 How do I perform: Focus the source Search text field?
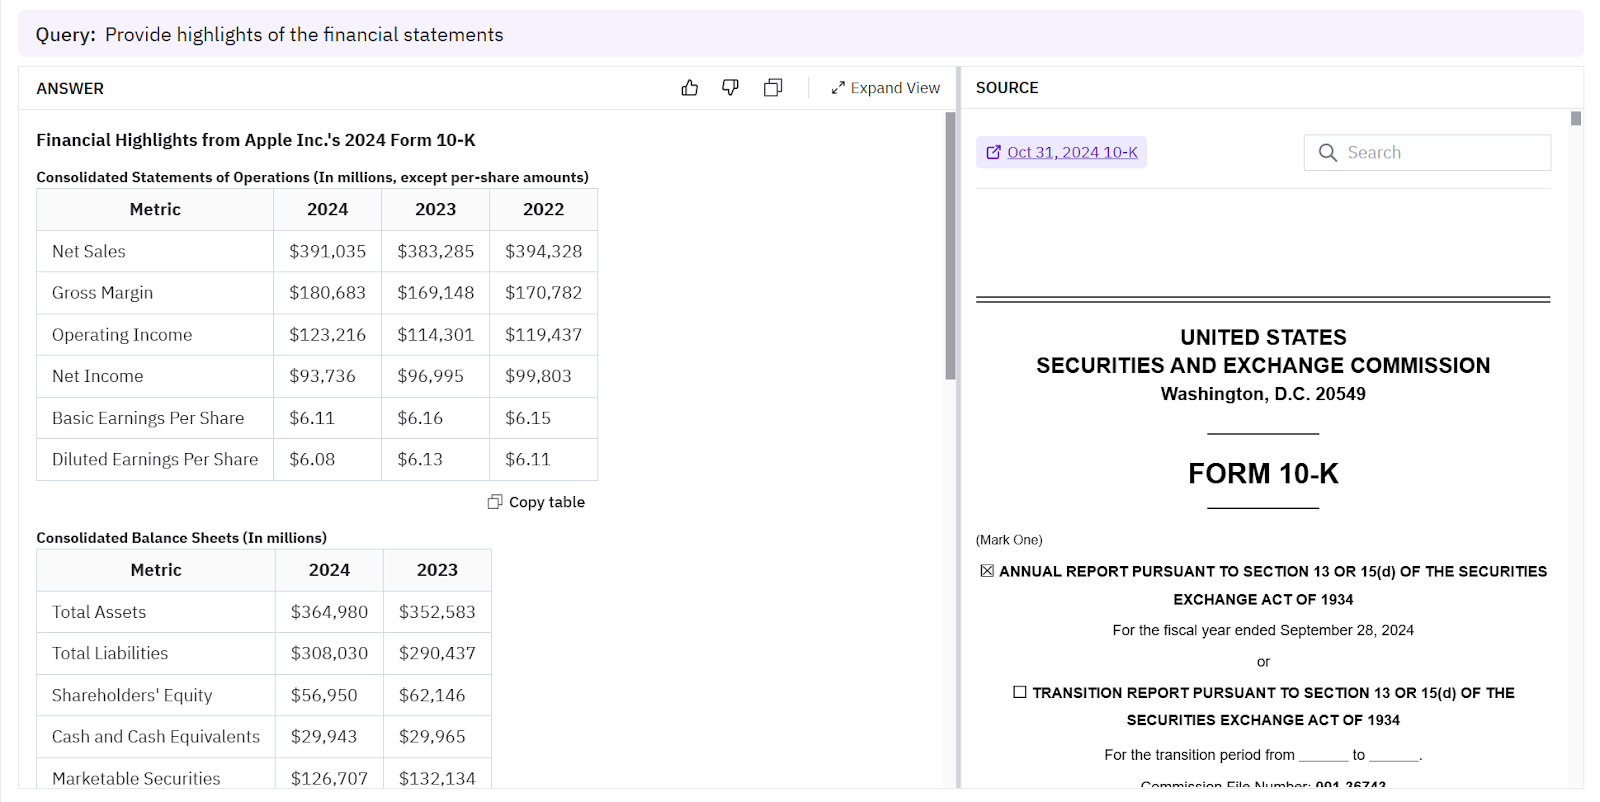(x=1440, y=153)
